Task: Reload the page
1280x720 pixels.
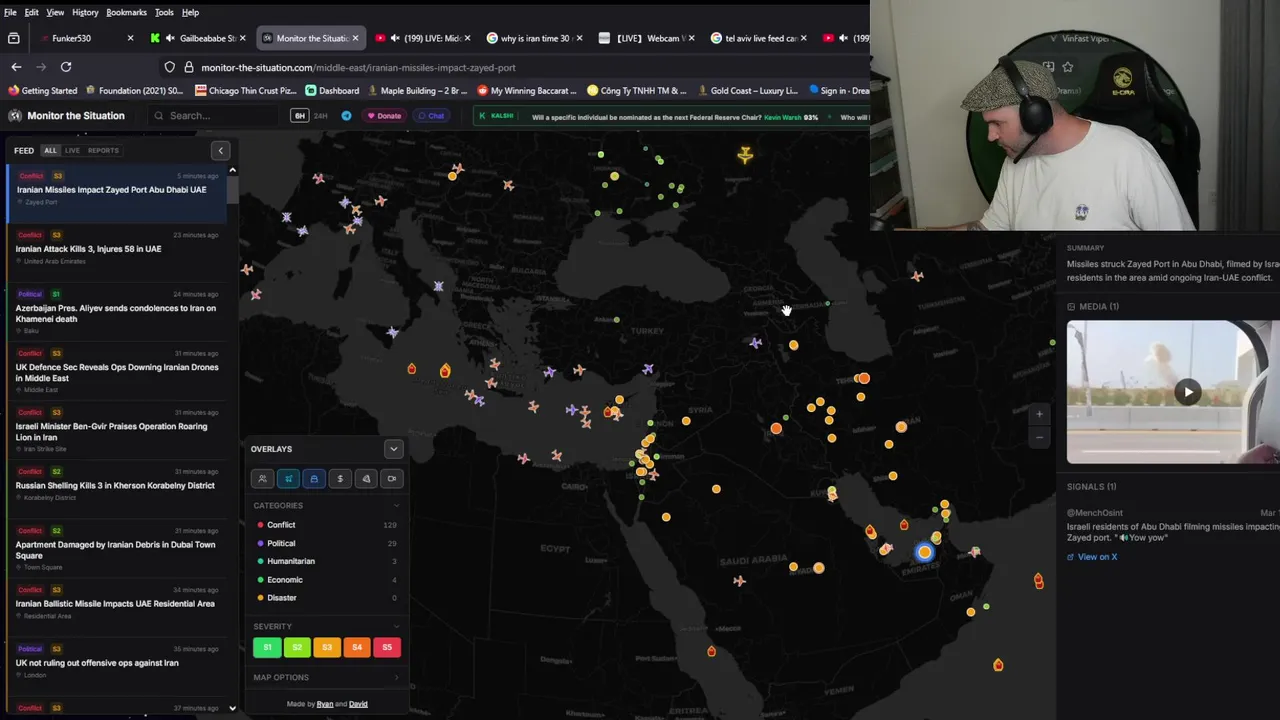Action: coord(66,67)
